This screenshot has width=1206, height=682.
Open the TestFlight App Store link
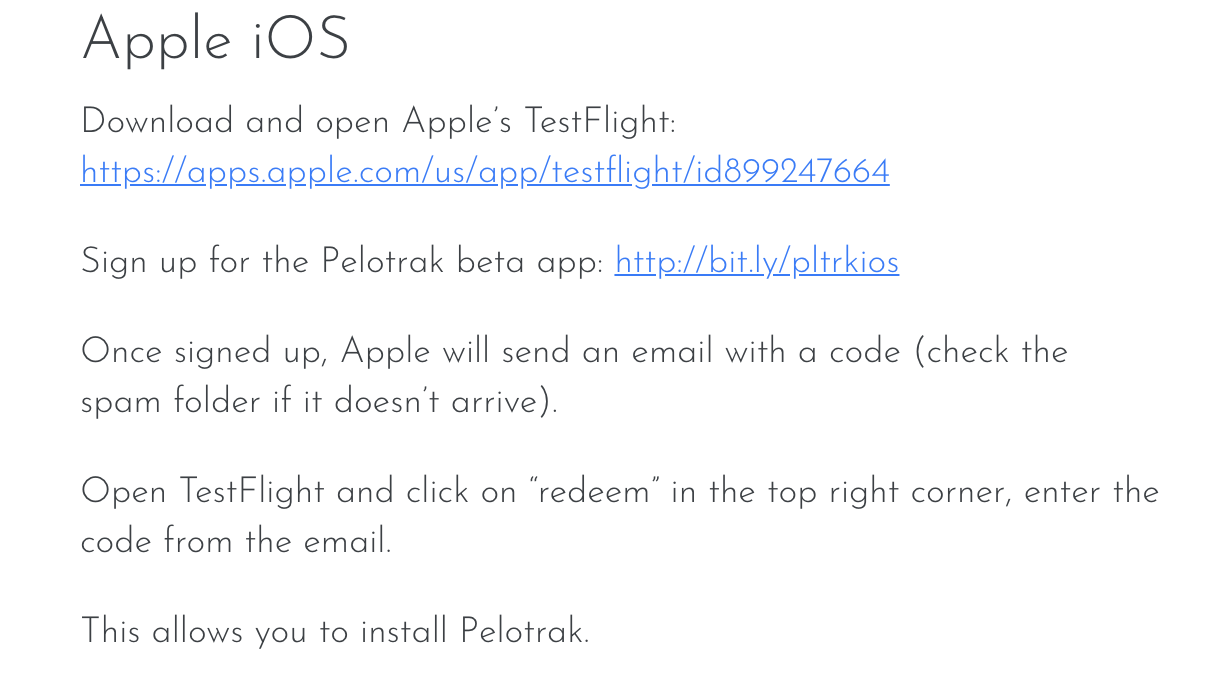click(485, 172)
